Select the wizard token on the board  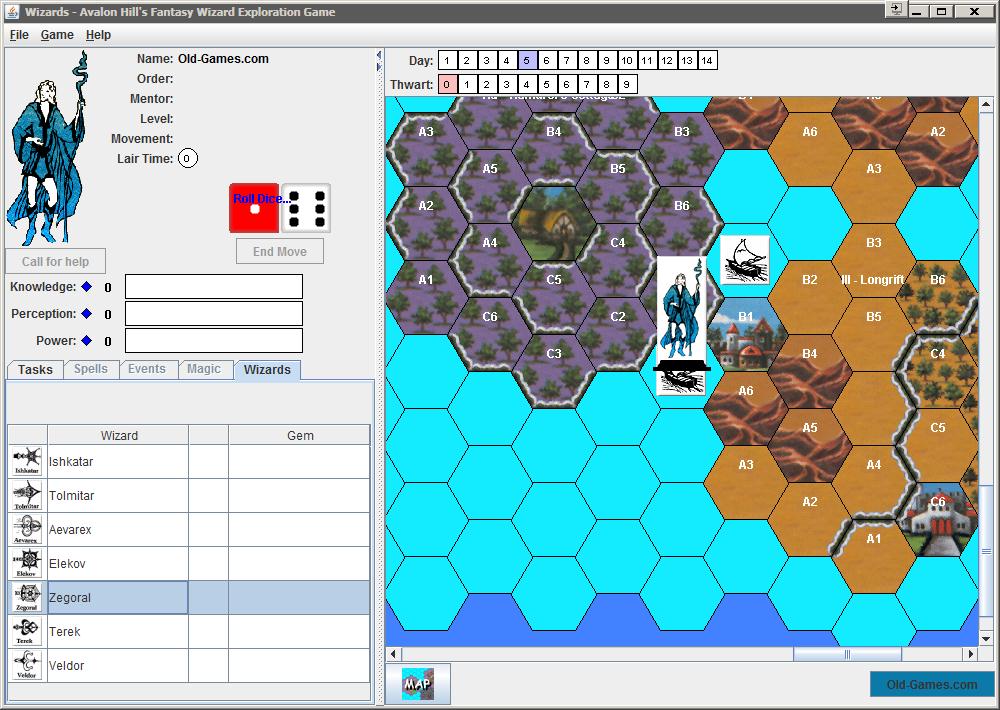tap(681, 309)
